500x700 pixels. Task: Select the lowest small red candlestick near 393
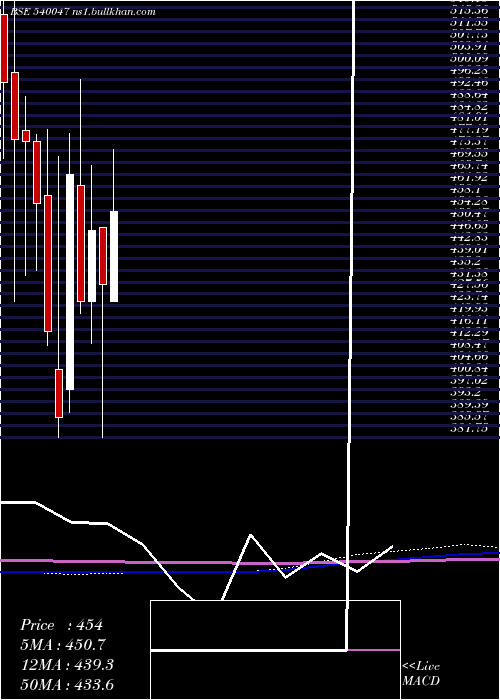point(59,393)
